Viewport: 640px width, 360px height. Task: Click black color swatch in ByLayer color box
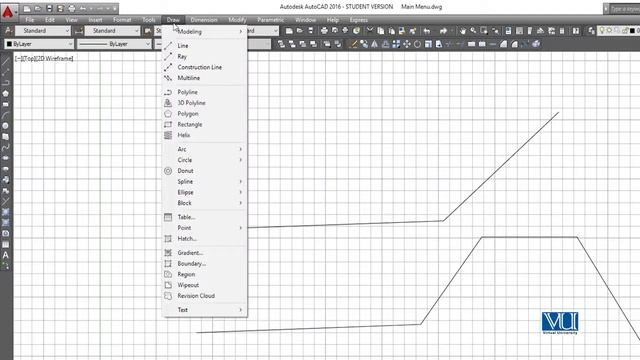9,44
